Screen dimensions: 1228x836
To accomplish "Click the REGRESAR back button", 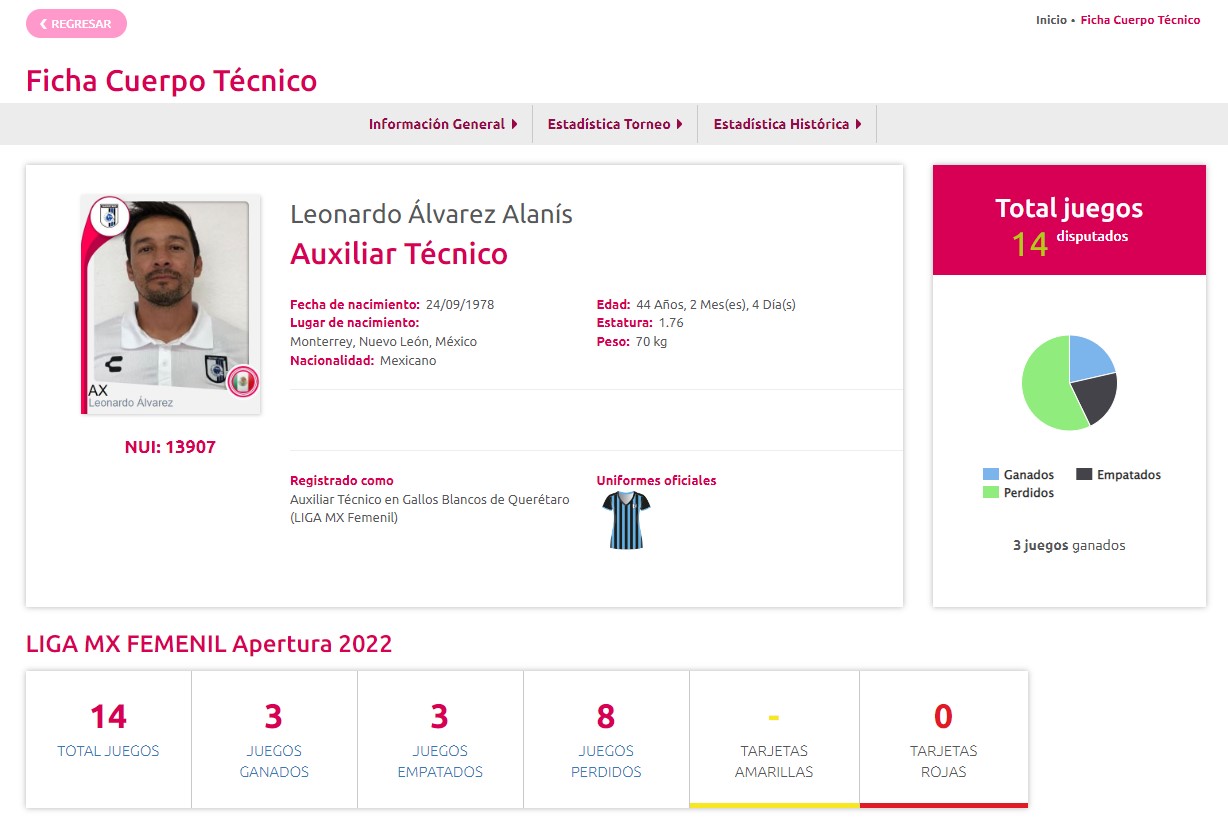I will click(x=76, y=24).
